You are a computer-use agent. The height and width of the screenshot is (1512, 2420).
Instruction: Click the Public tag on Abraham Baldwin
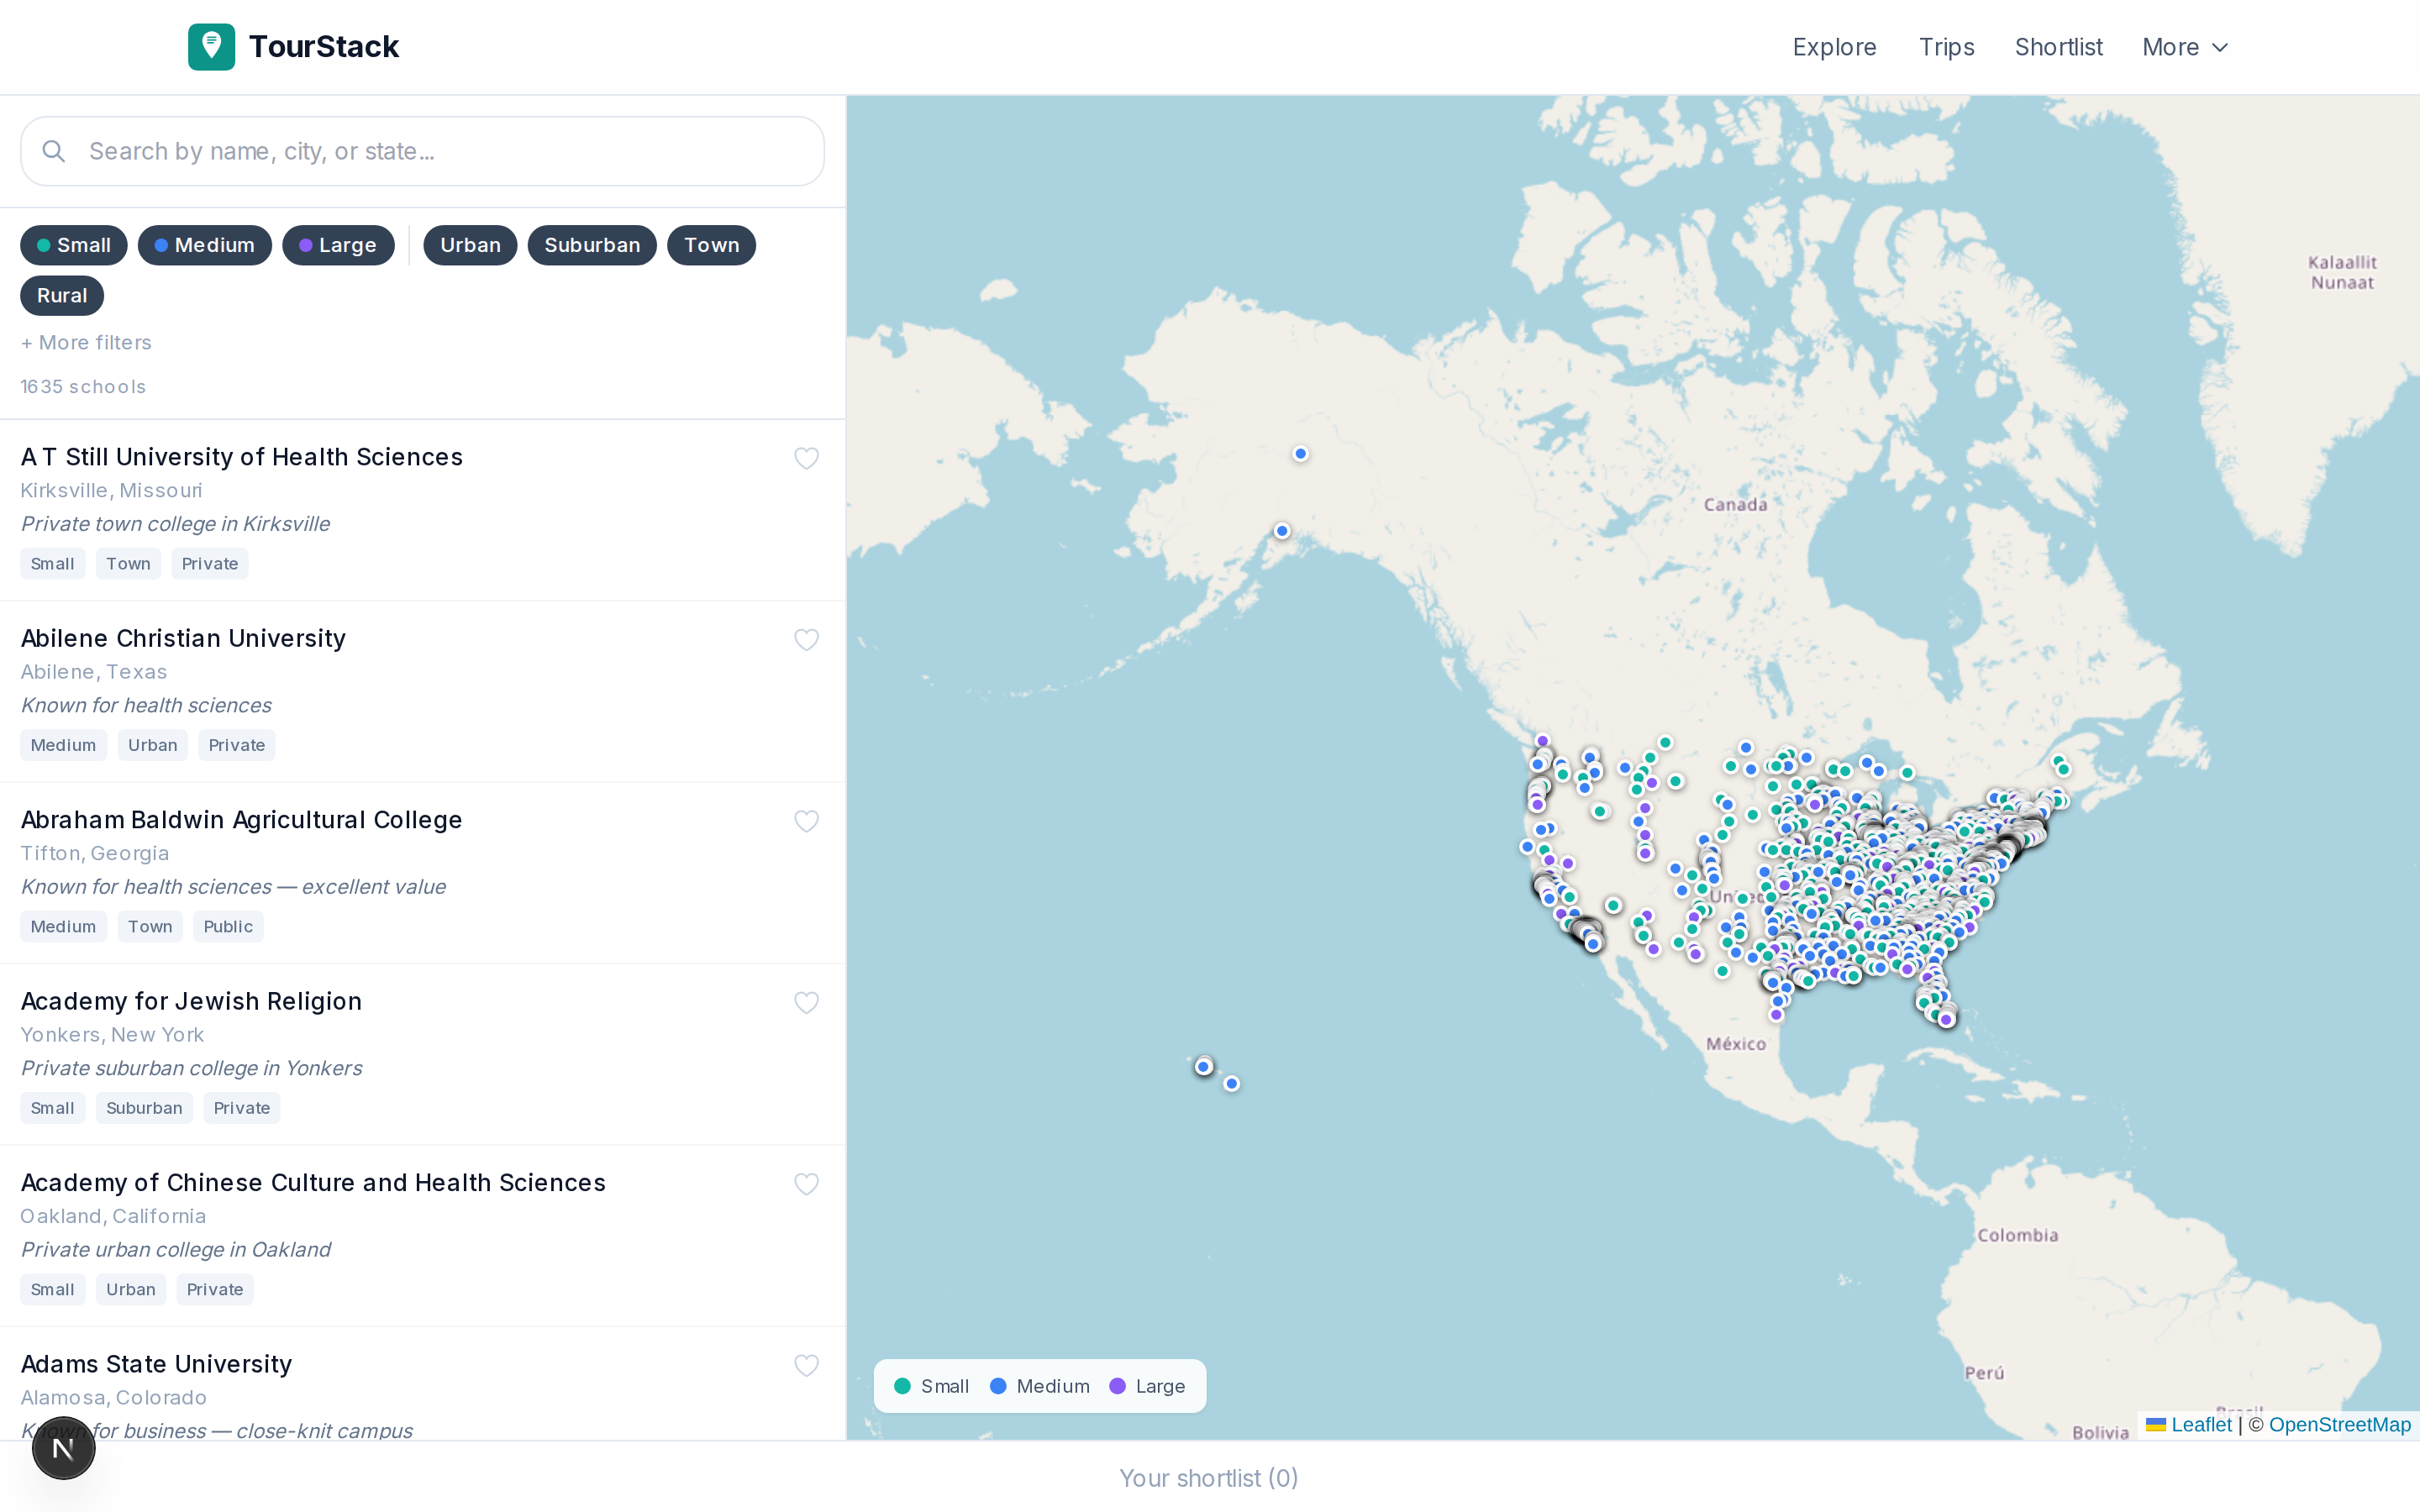click(228, 927)
